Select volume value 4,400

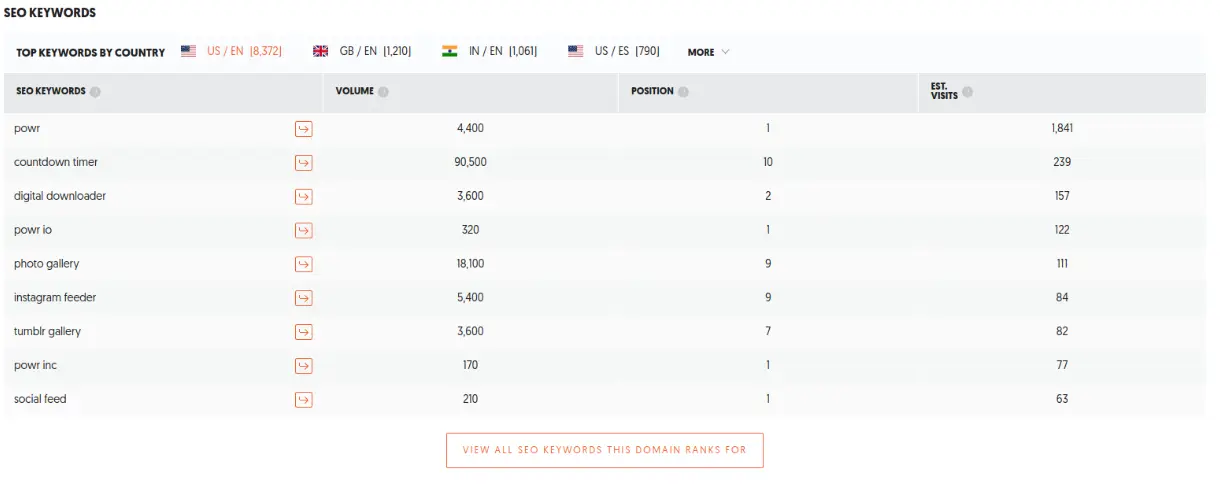click(470, 128)
